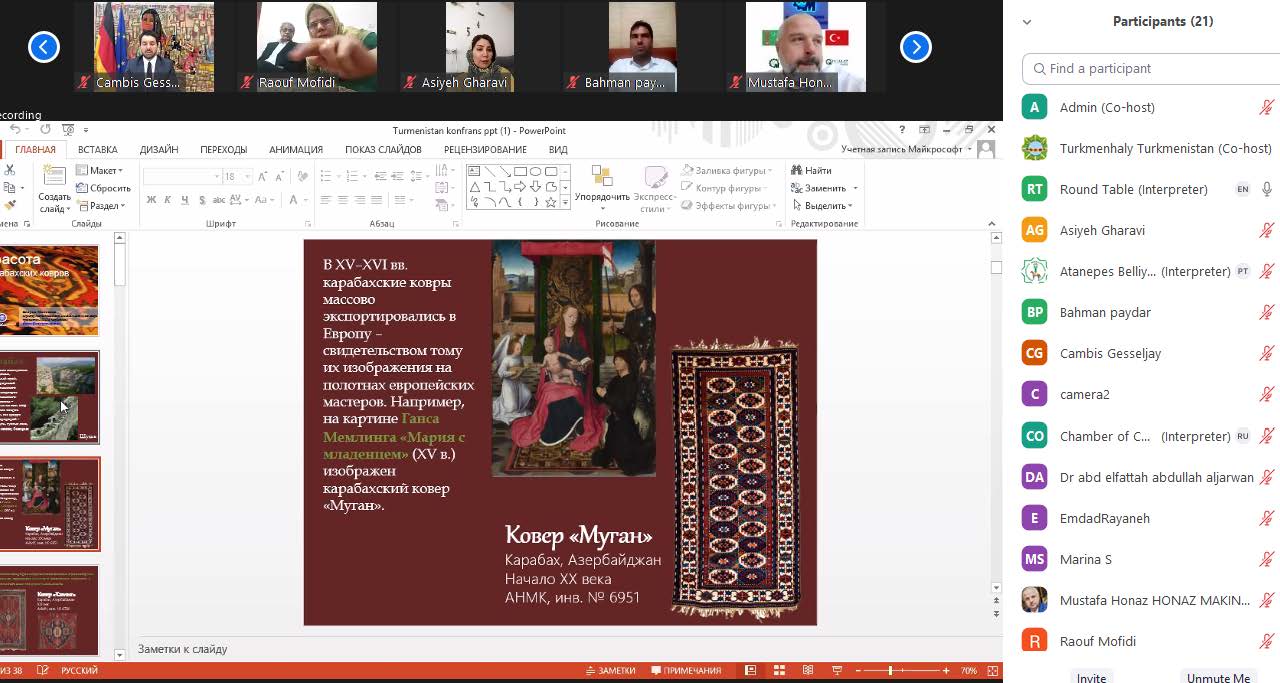Open the ПЕРЕХОДЫ ribbon tab
The image size is (1280, 683).
coord(224,150)
